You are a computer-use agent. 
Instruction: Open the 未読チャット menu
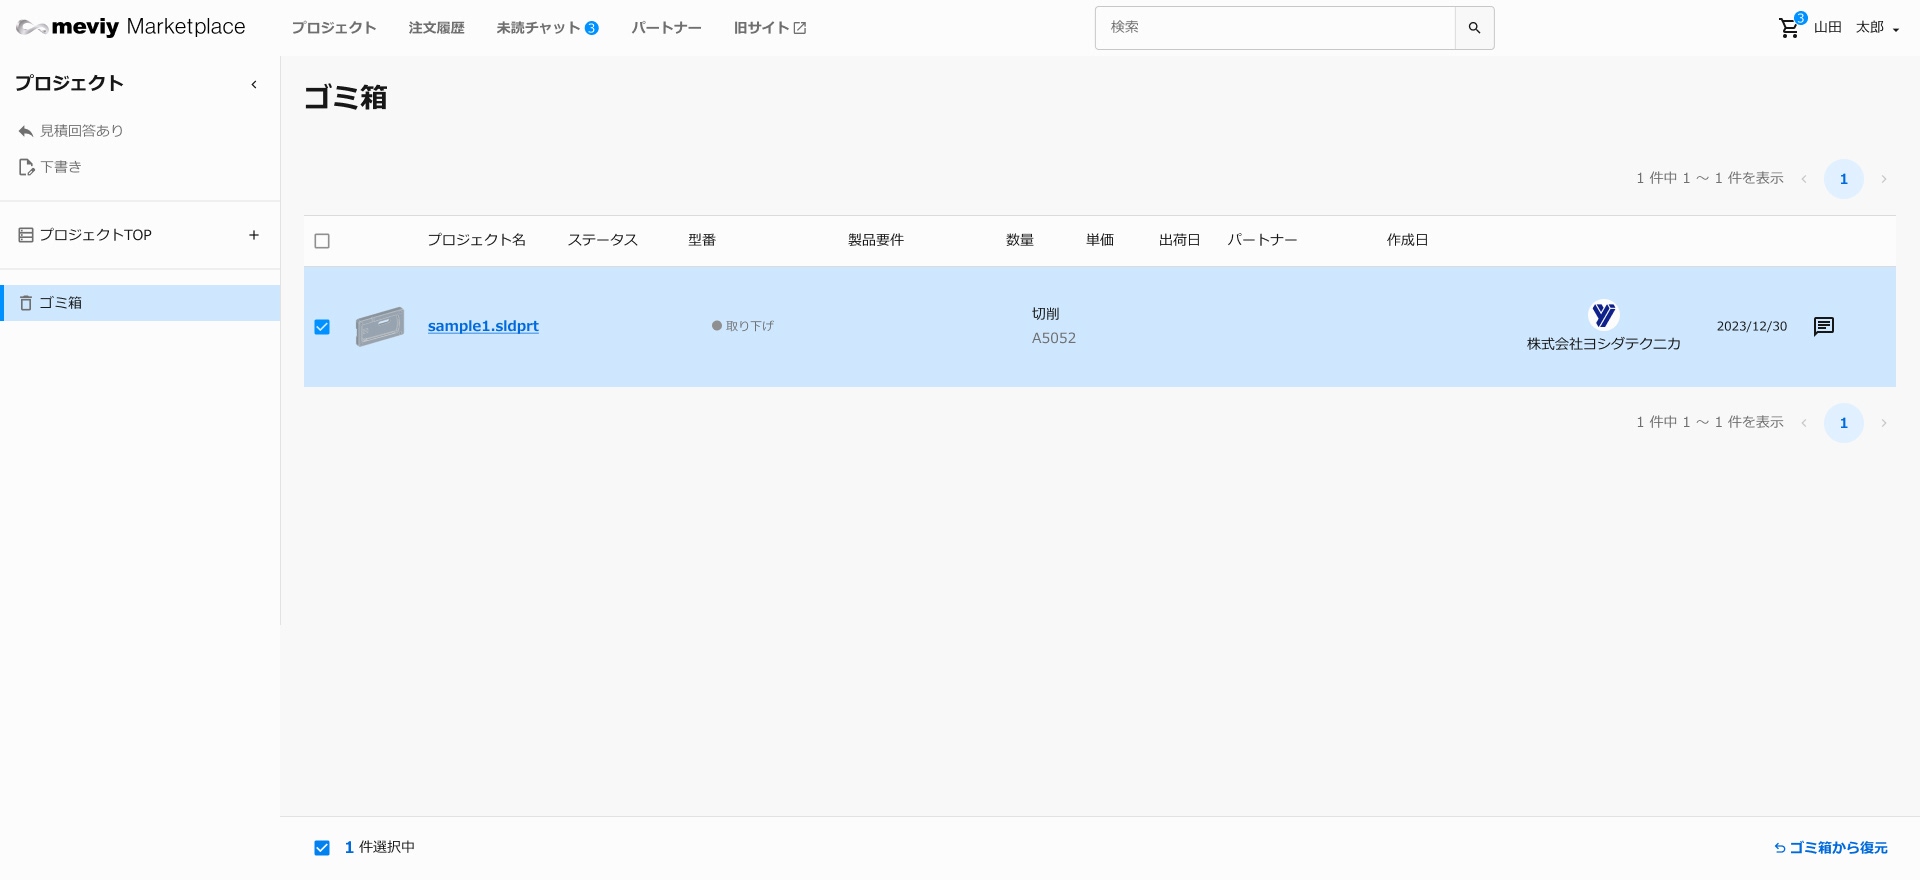[x=538, y=28]
